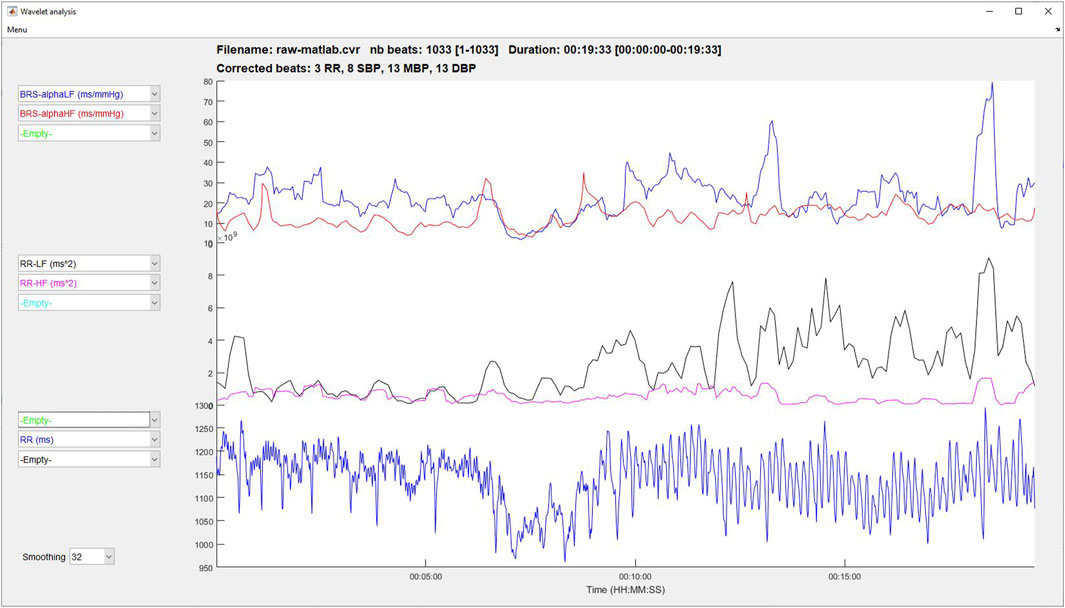Open the RR-LF (ms^2) dropdown
The image size is (1065, 608).
89,264
